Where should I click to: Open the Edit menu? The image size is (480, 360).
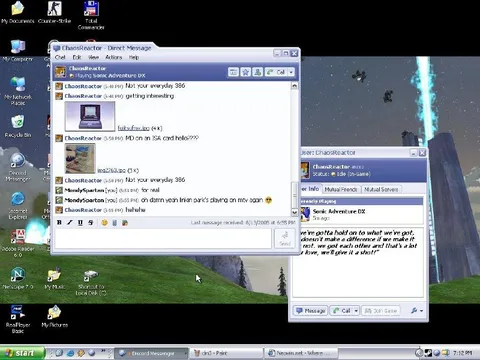(77, 57)
